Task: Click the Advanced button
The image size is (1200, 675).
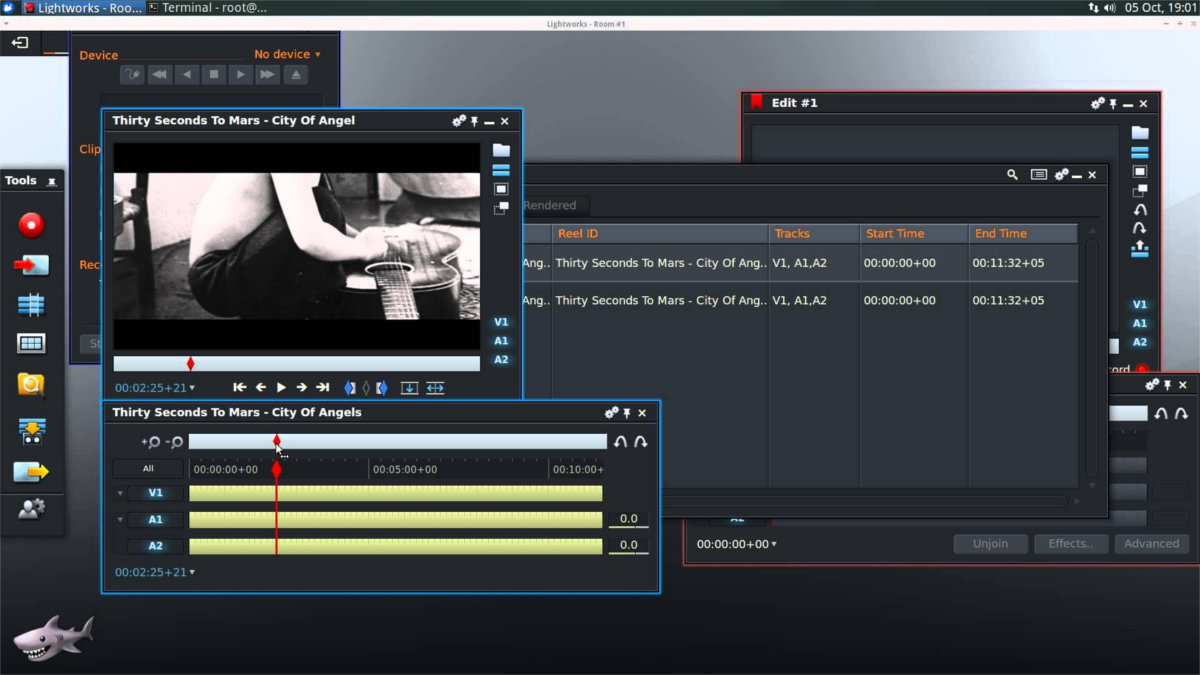Action: pos(1151,544)
